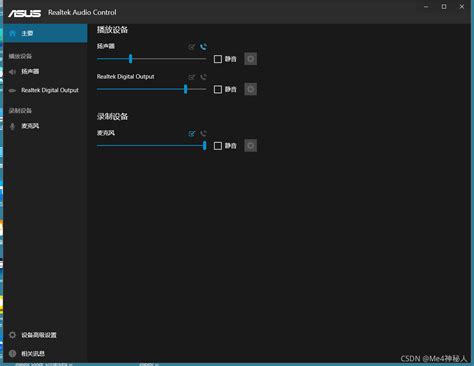Click the 扬声器 volume slider
Viewport: 474px width, 366px height.
[152, 59]
